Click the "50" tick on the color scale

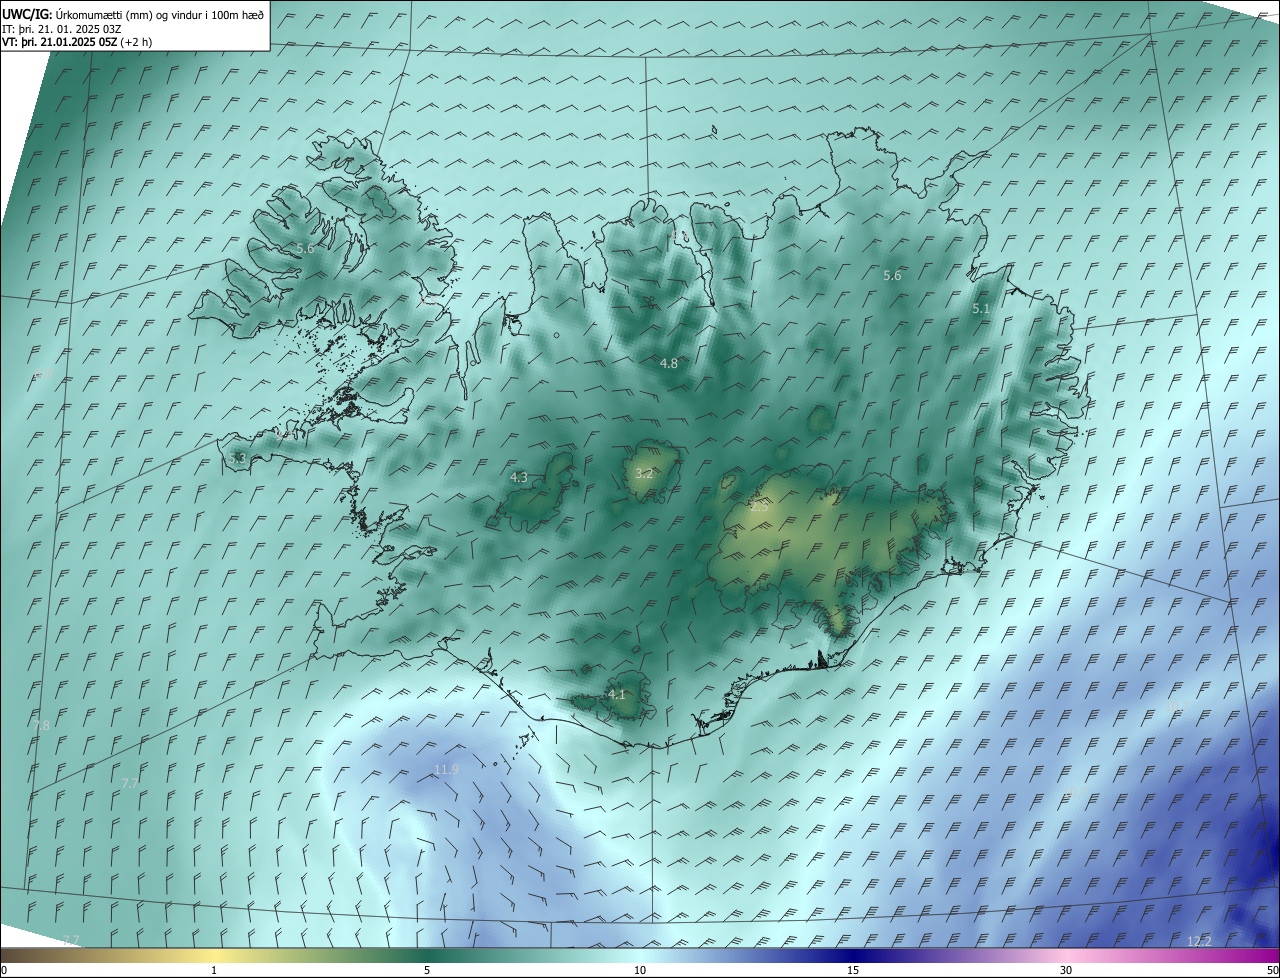tap(1272, 970)
